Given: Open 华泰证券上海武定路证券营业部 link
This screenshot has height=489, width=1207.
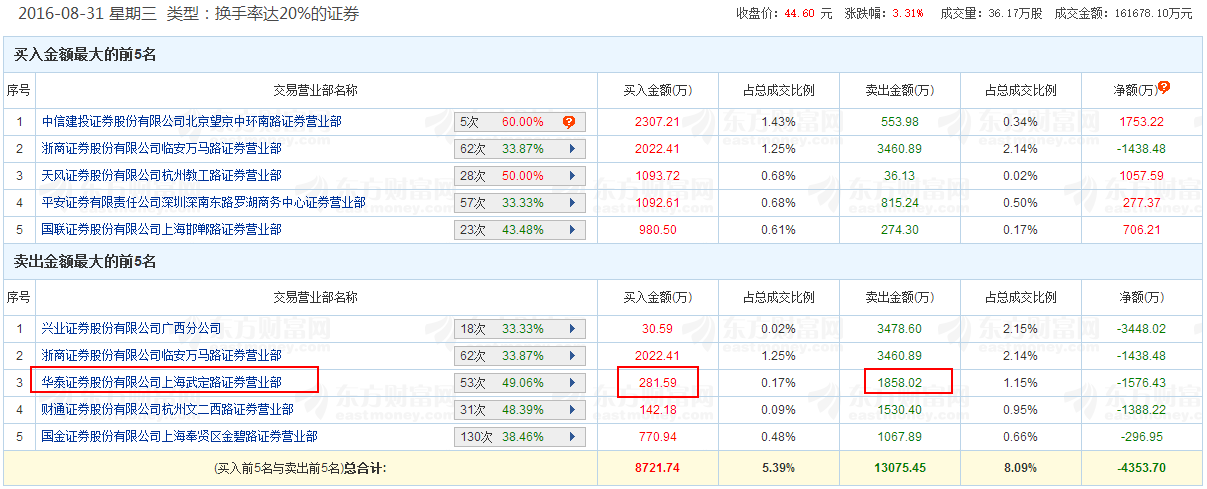Looking at the screenshot, I should coord(162,382).
